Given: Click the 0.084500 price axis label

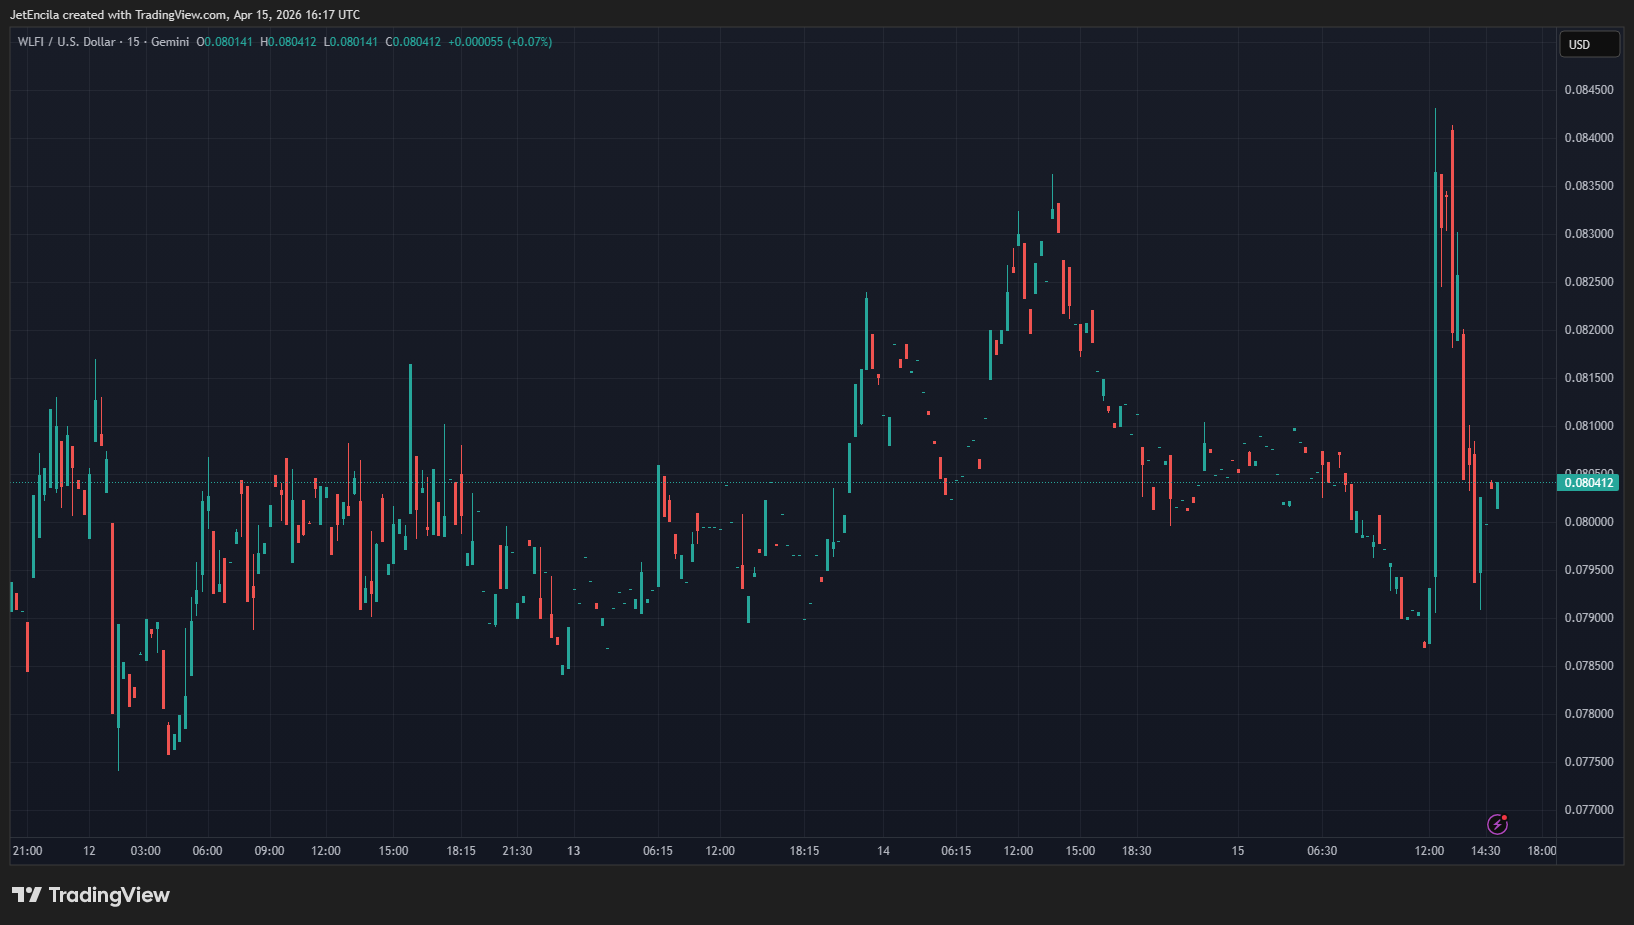Looking at the screenshot, I should [x=1588, y=90].
